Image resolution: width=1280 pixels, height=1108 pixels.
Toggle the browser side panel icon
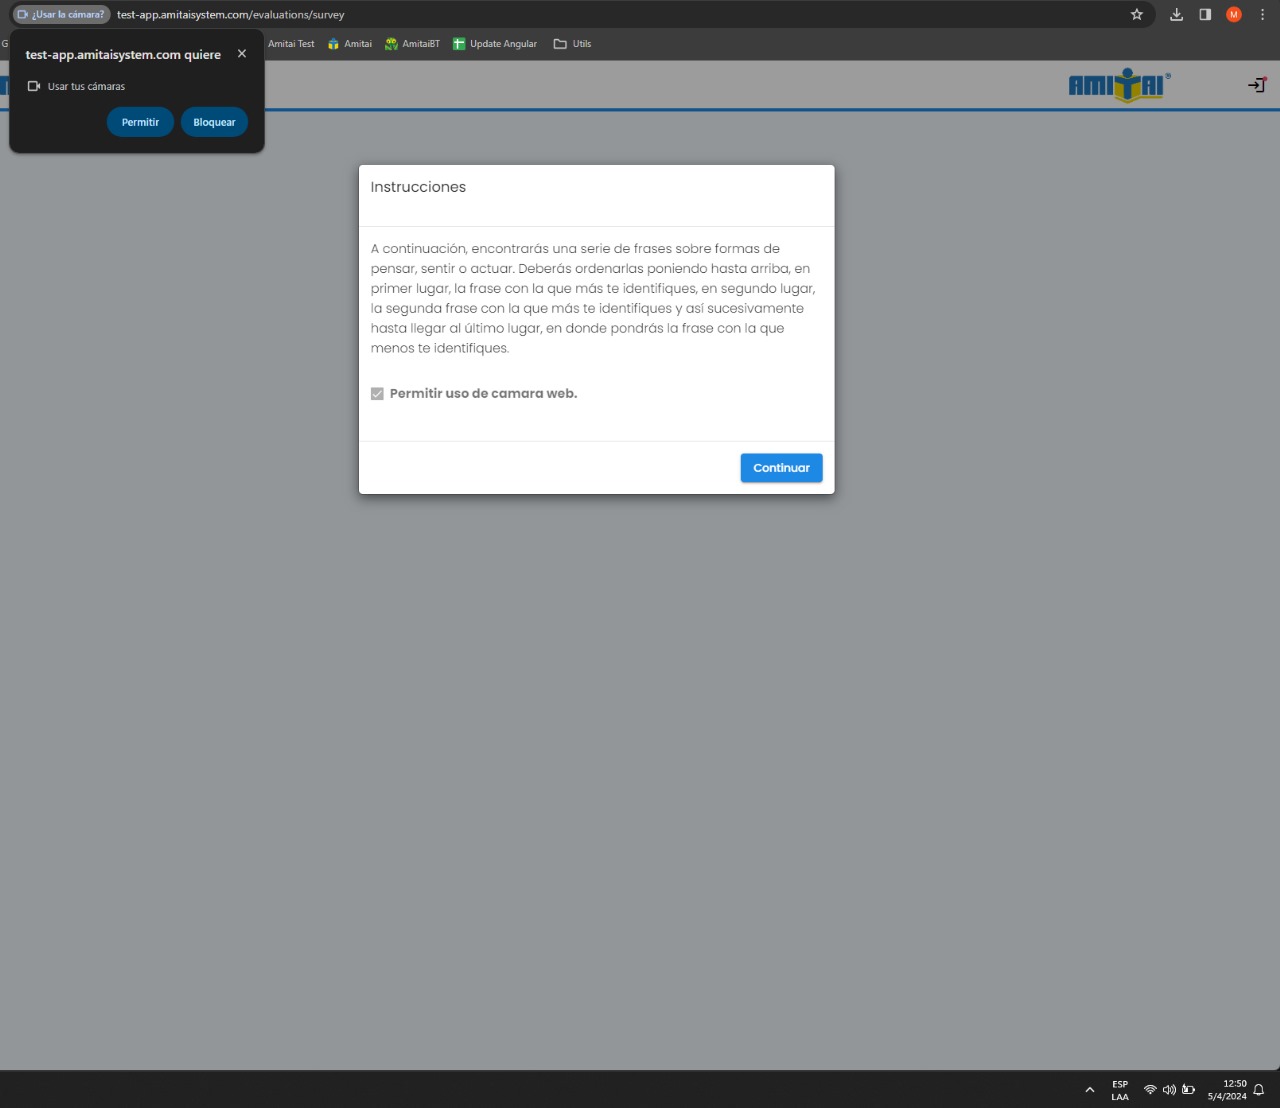1205,15
